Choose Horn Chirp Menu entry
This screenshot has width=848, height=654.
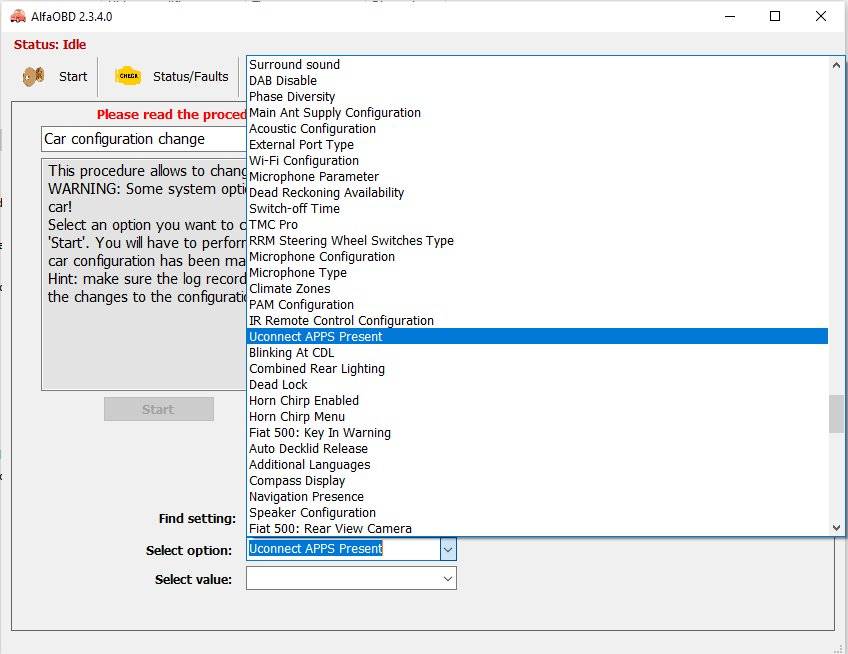537,417
